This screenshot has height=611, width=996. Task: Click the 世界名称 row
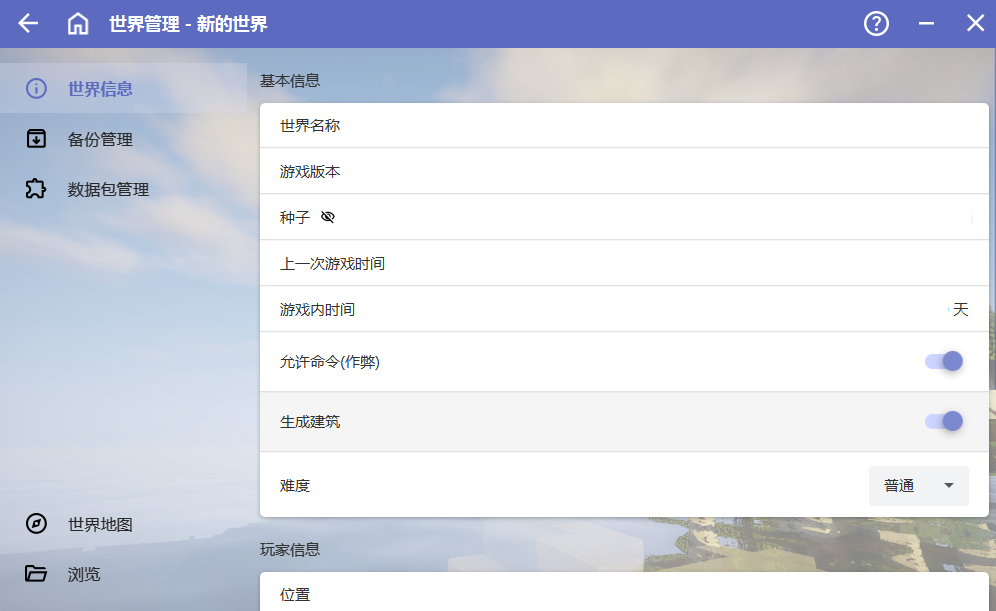point(624,126)
